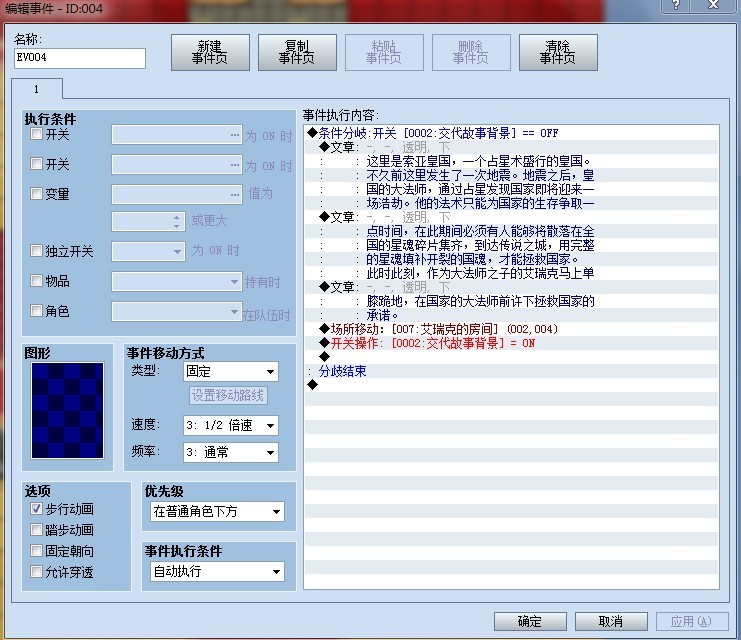
Task: Uncheck the 步行动画 option
Action: [x=36, y=509]
